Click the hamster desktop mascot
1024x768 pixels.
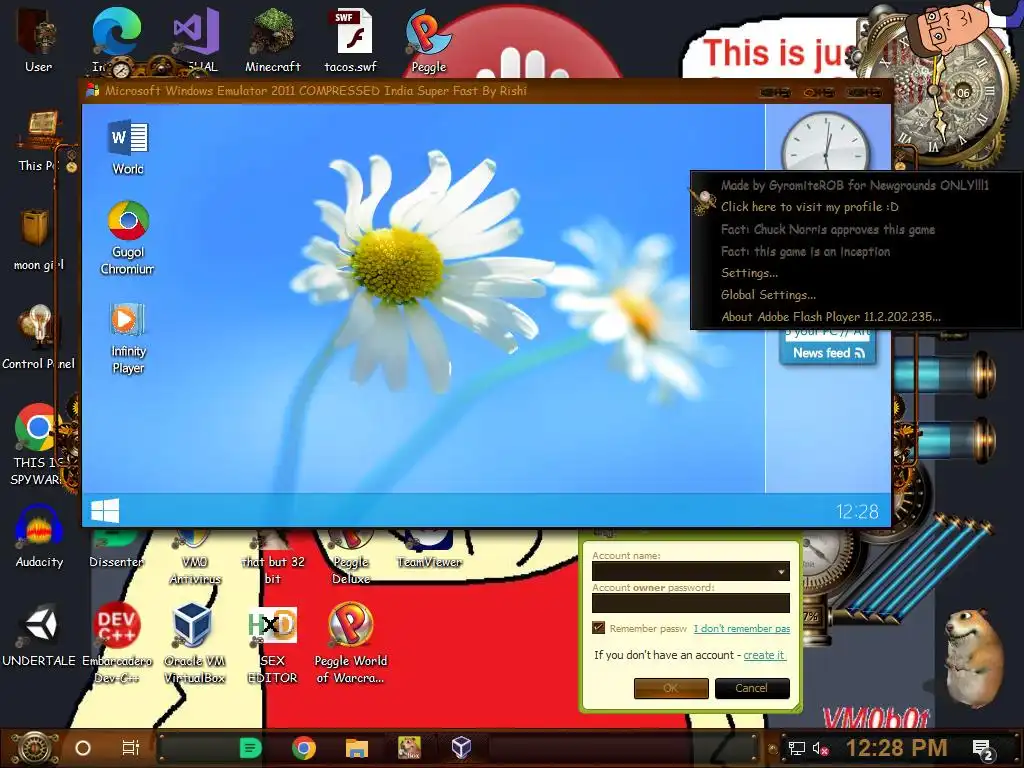pos(974,658)
